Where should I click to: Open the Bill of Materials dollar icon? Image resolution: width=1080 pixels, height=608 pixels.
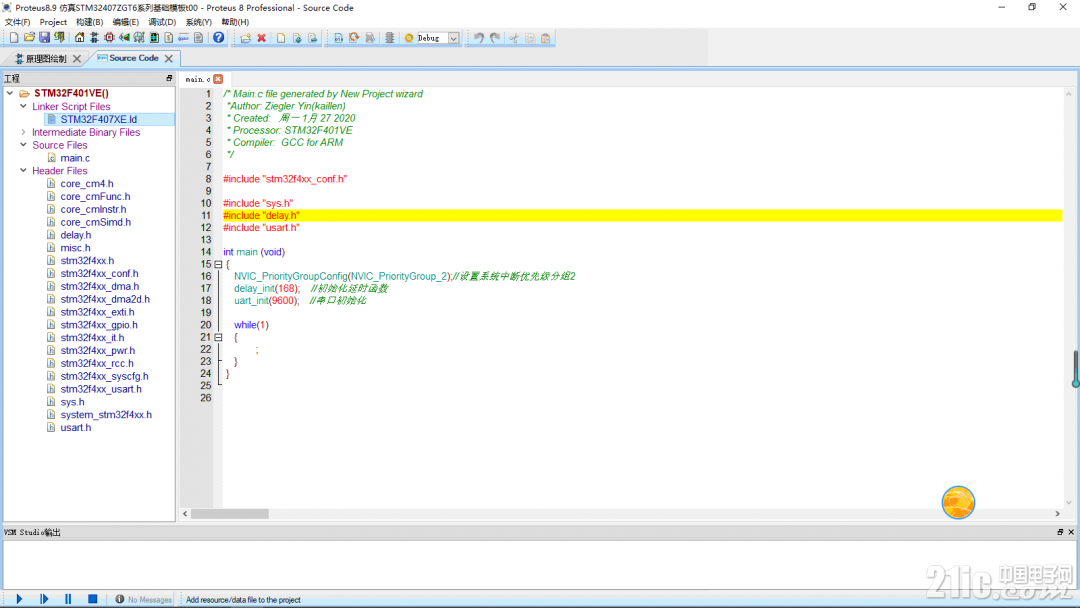tap(169, 38)
